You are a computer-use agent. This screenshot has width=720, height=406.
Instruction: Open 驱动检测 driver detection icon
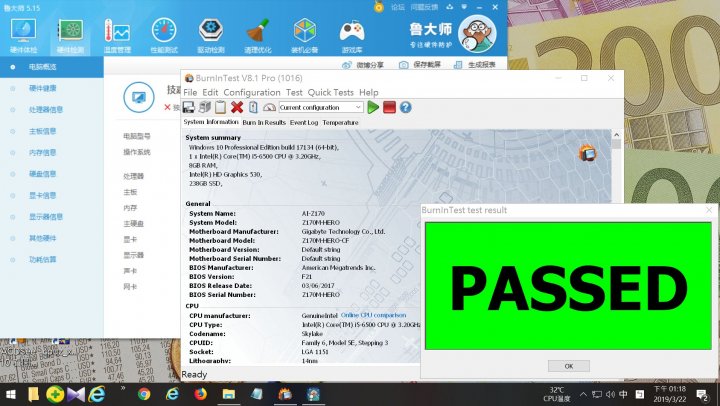[x=211, y=36]
